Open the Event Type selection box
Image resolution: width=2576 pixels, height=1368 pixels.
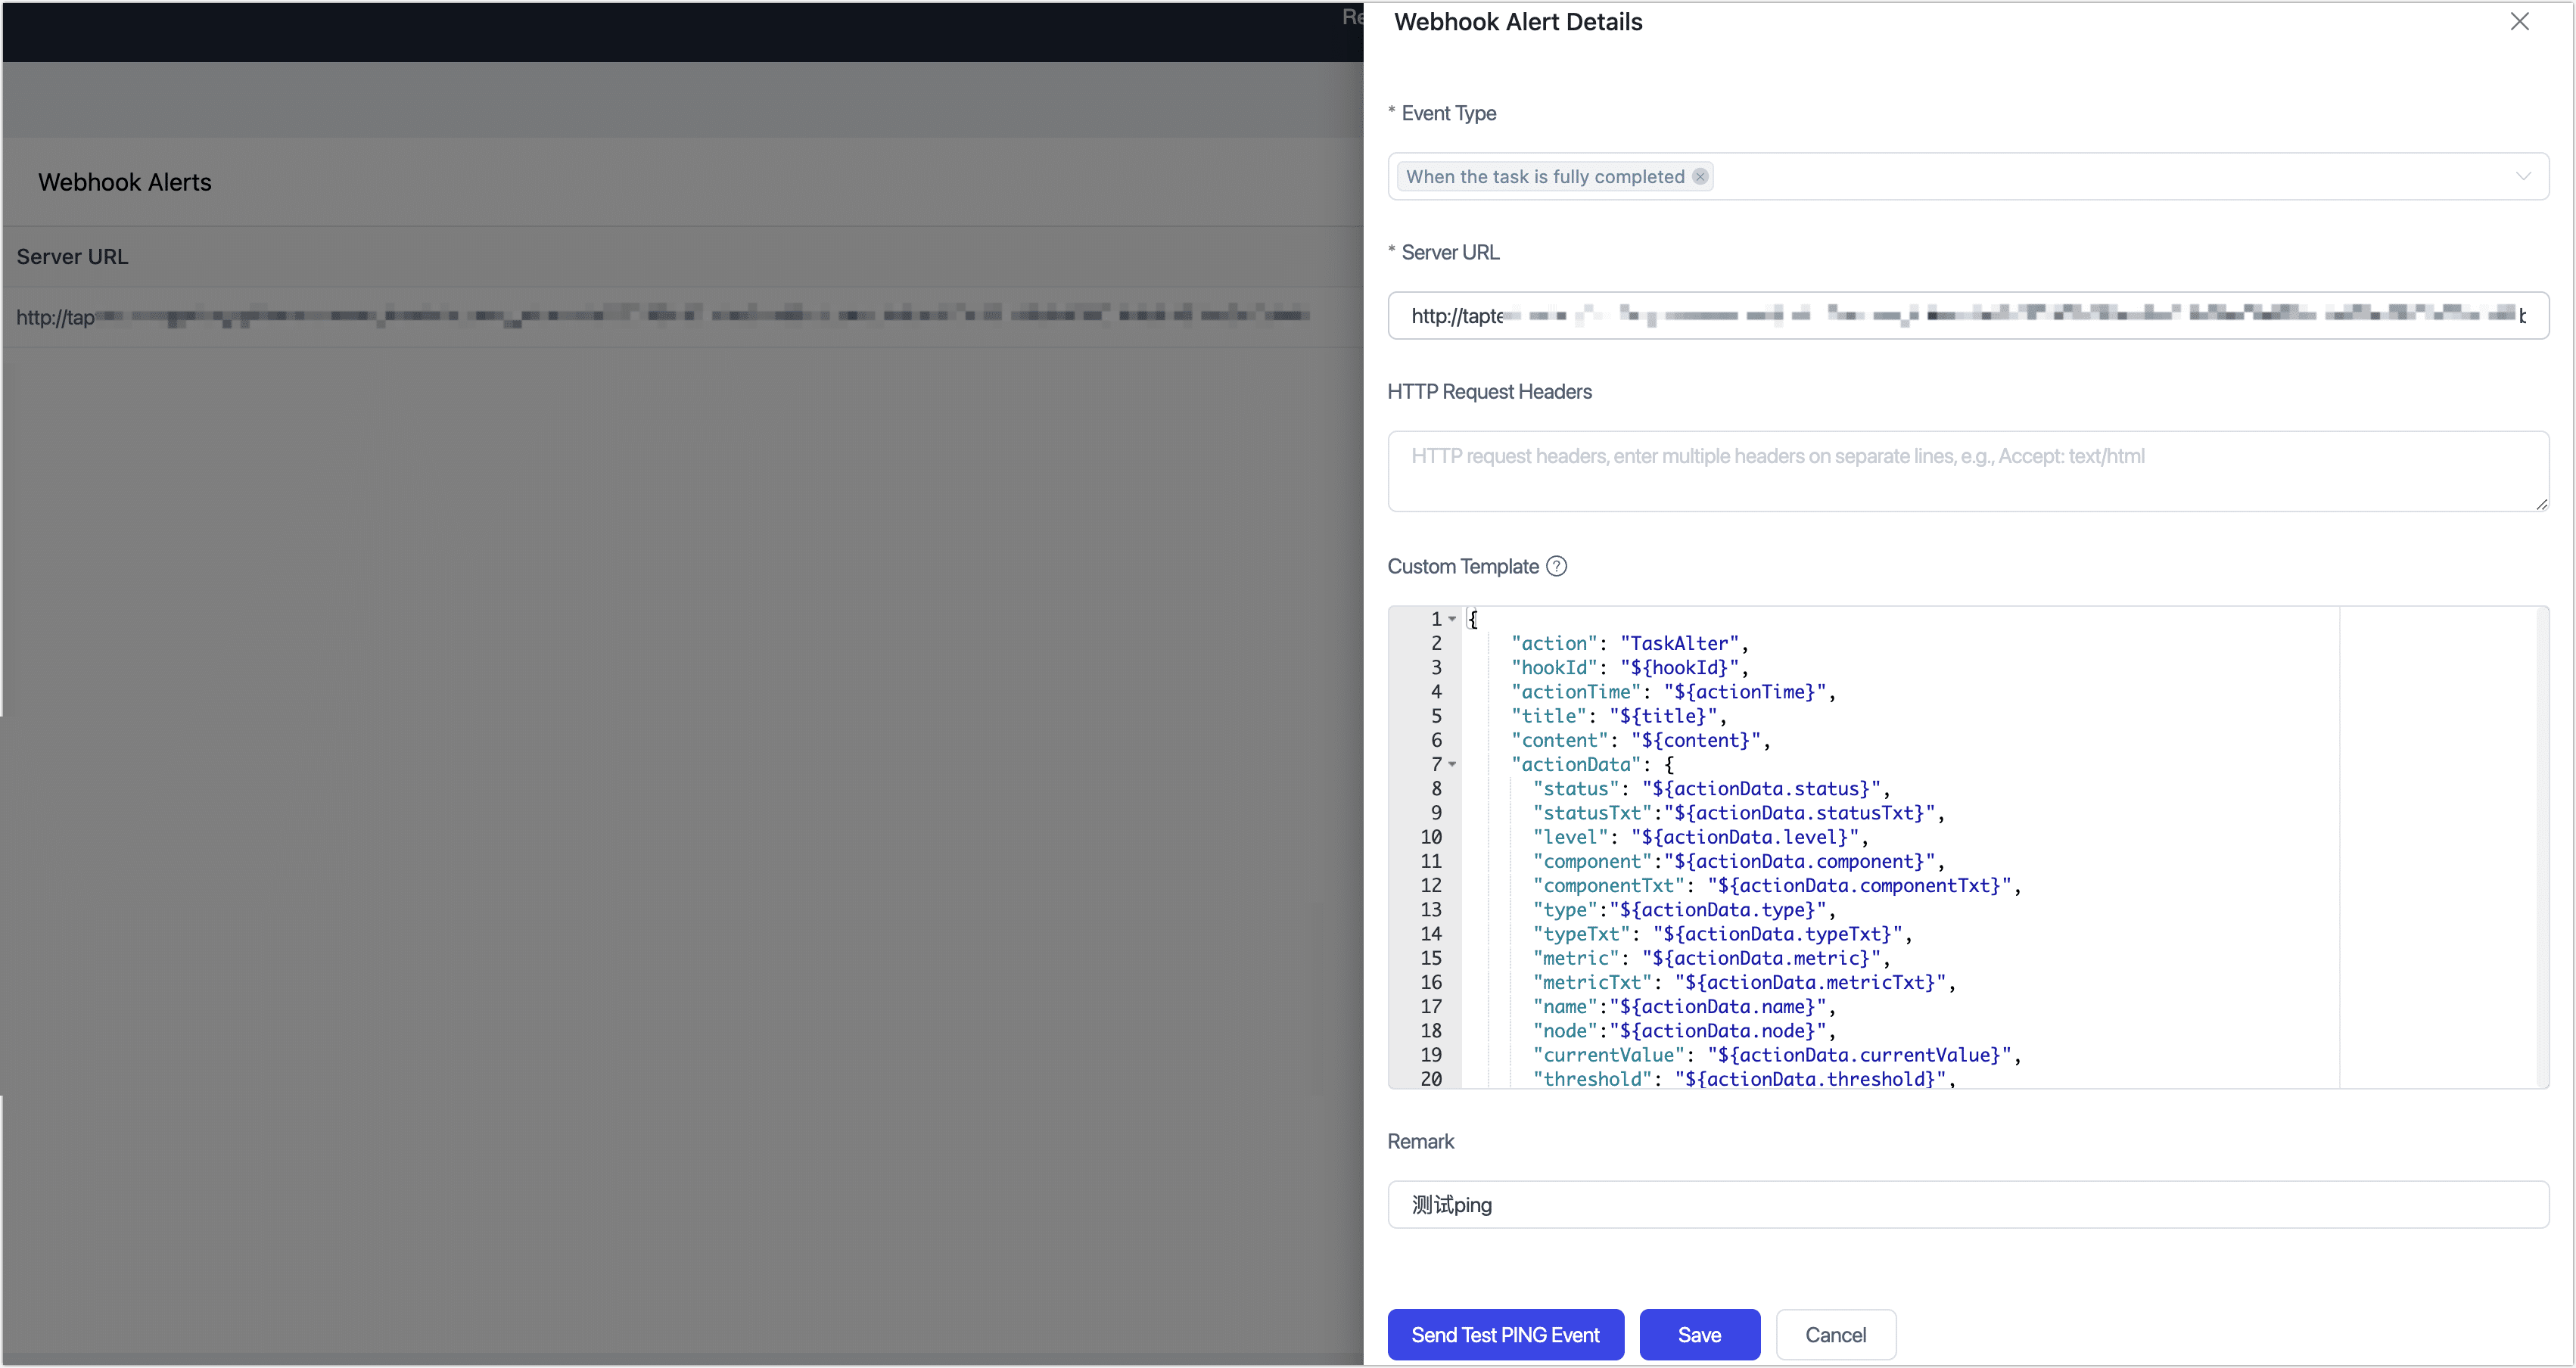pos(2100,176)
